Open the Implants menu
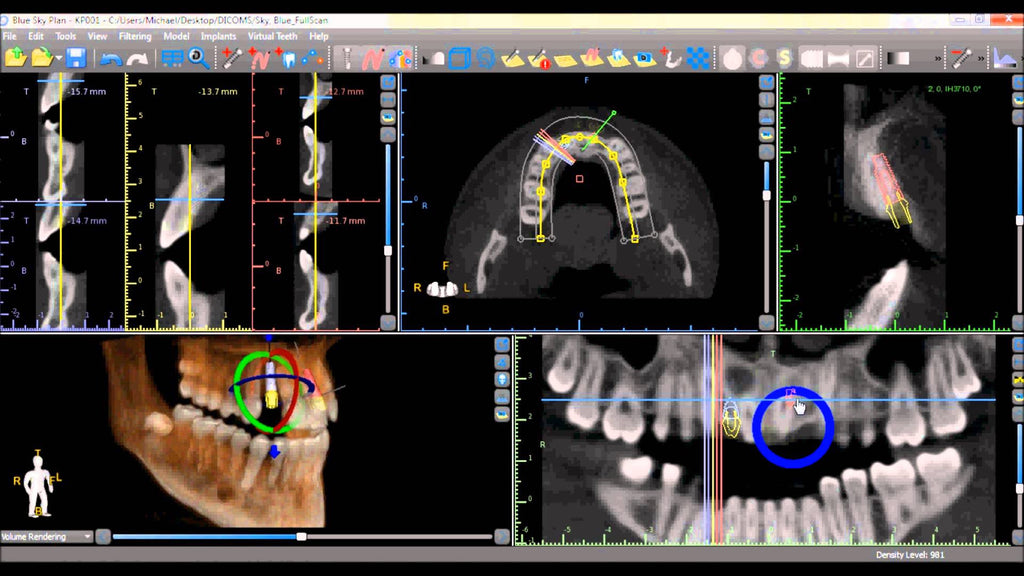 coord(218,36)
